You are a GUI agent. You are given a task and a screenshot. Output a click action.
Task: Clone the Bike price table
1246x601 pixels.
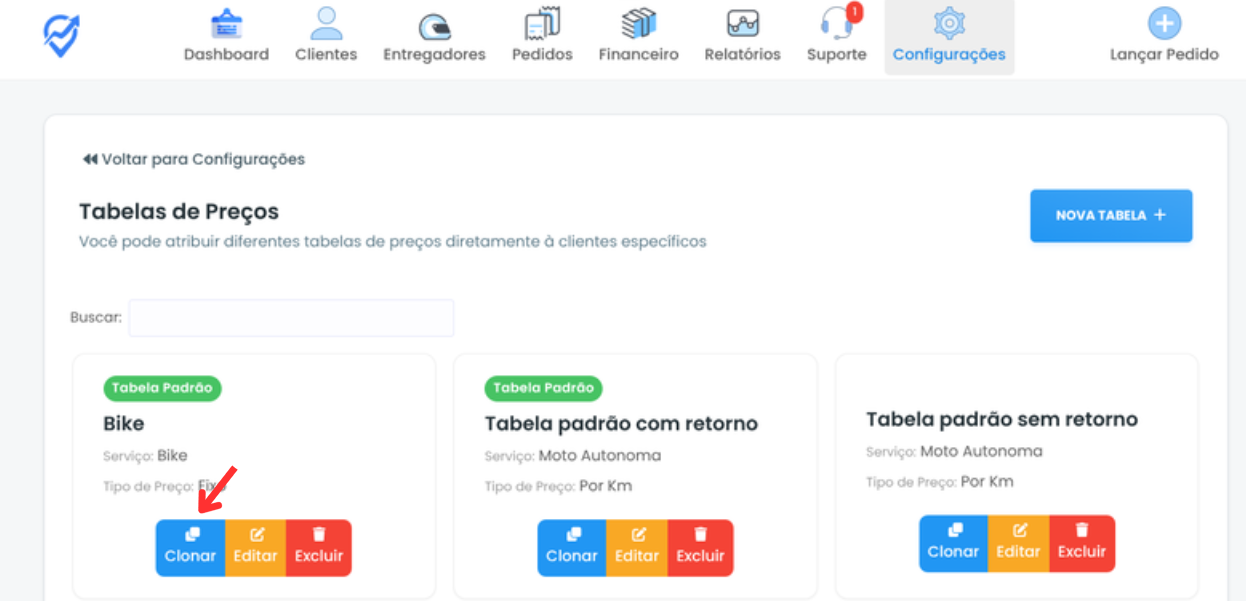click(190, 547)
